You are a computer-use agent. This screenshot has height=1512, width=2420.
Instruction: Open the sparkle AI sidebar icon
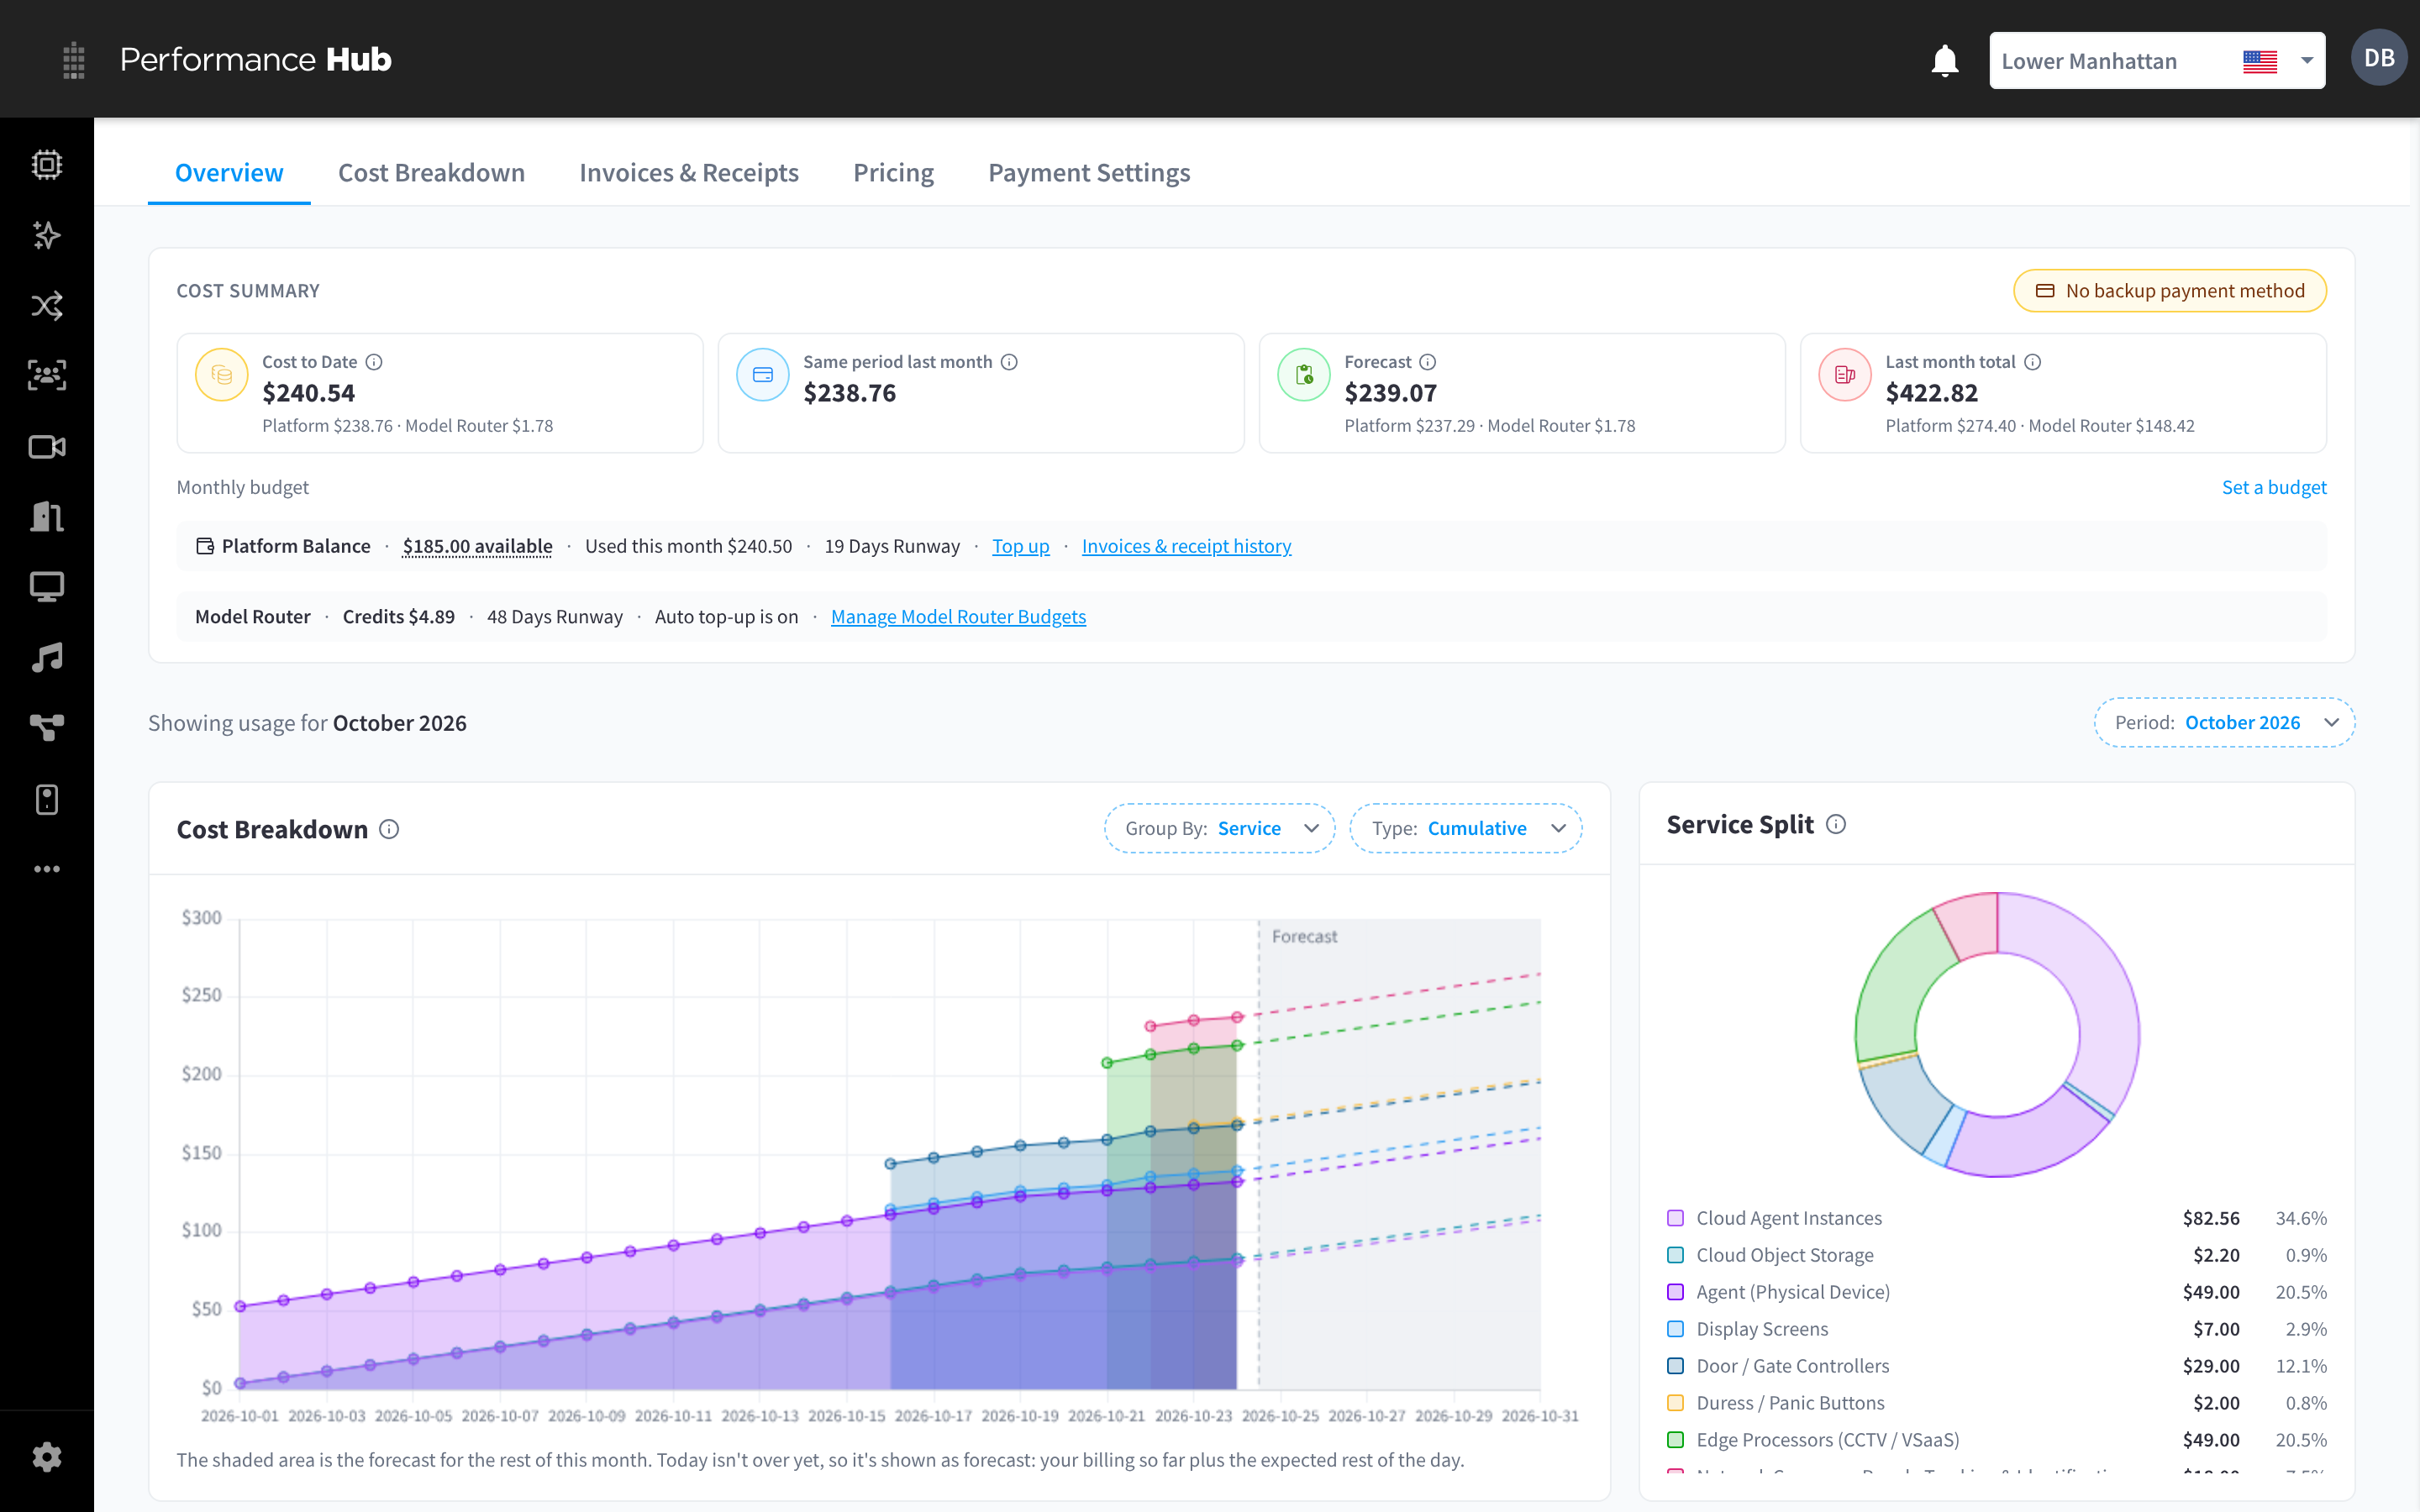tap(47, 235)
